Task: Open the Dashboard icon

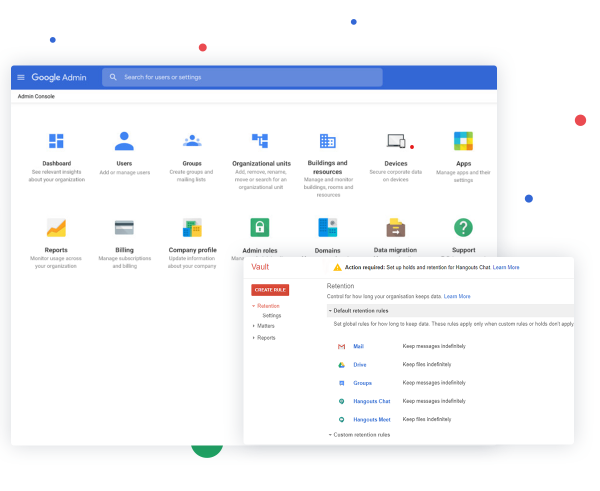Action: 56,141
